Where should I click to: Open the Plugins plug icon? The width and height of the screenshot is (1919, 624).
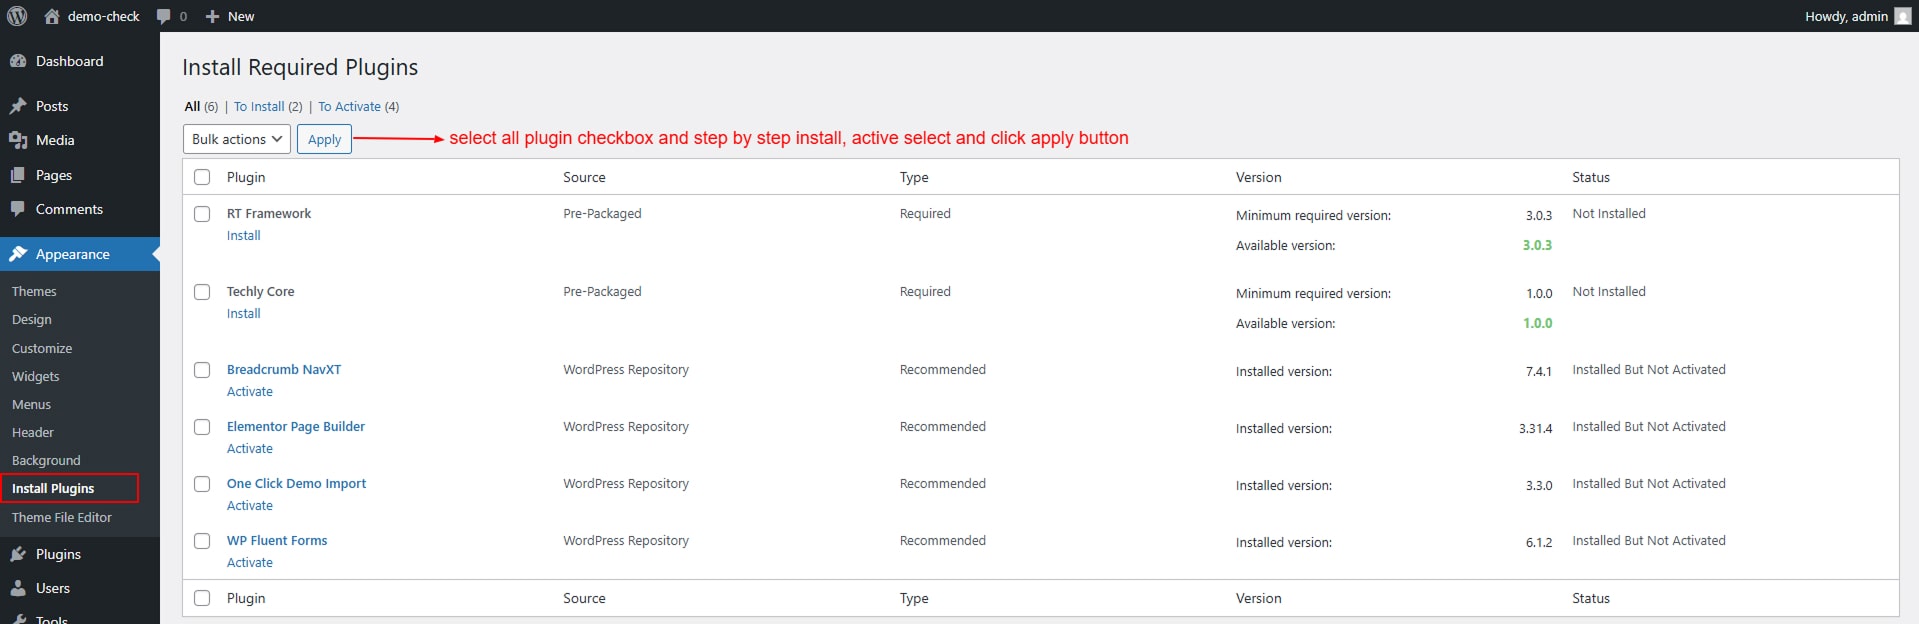(x=18, y=554)
